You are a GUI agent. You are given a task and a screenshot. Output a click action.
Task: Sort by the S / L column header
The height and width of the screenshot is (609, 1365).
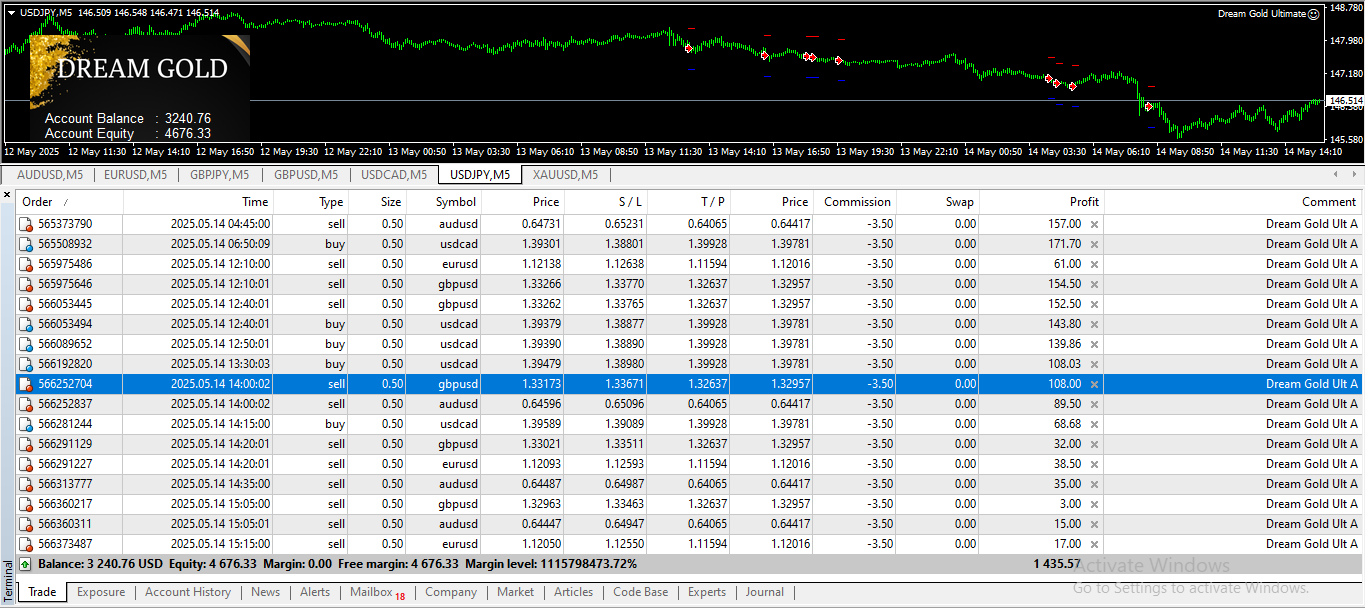coord(605,202)
